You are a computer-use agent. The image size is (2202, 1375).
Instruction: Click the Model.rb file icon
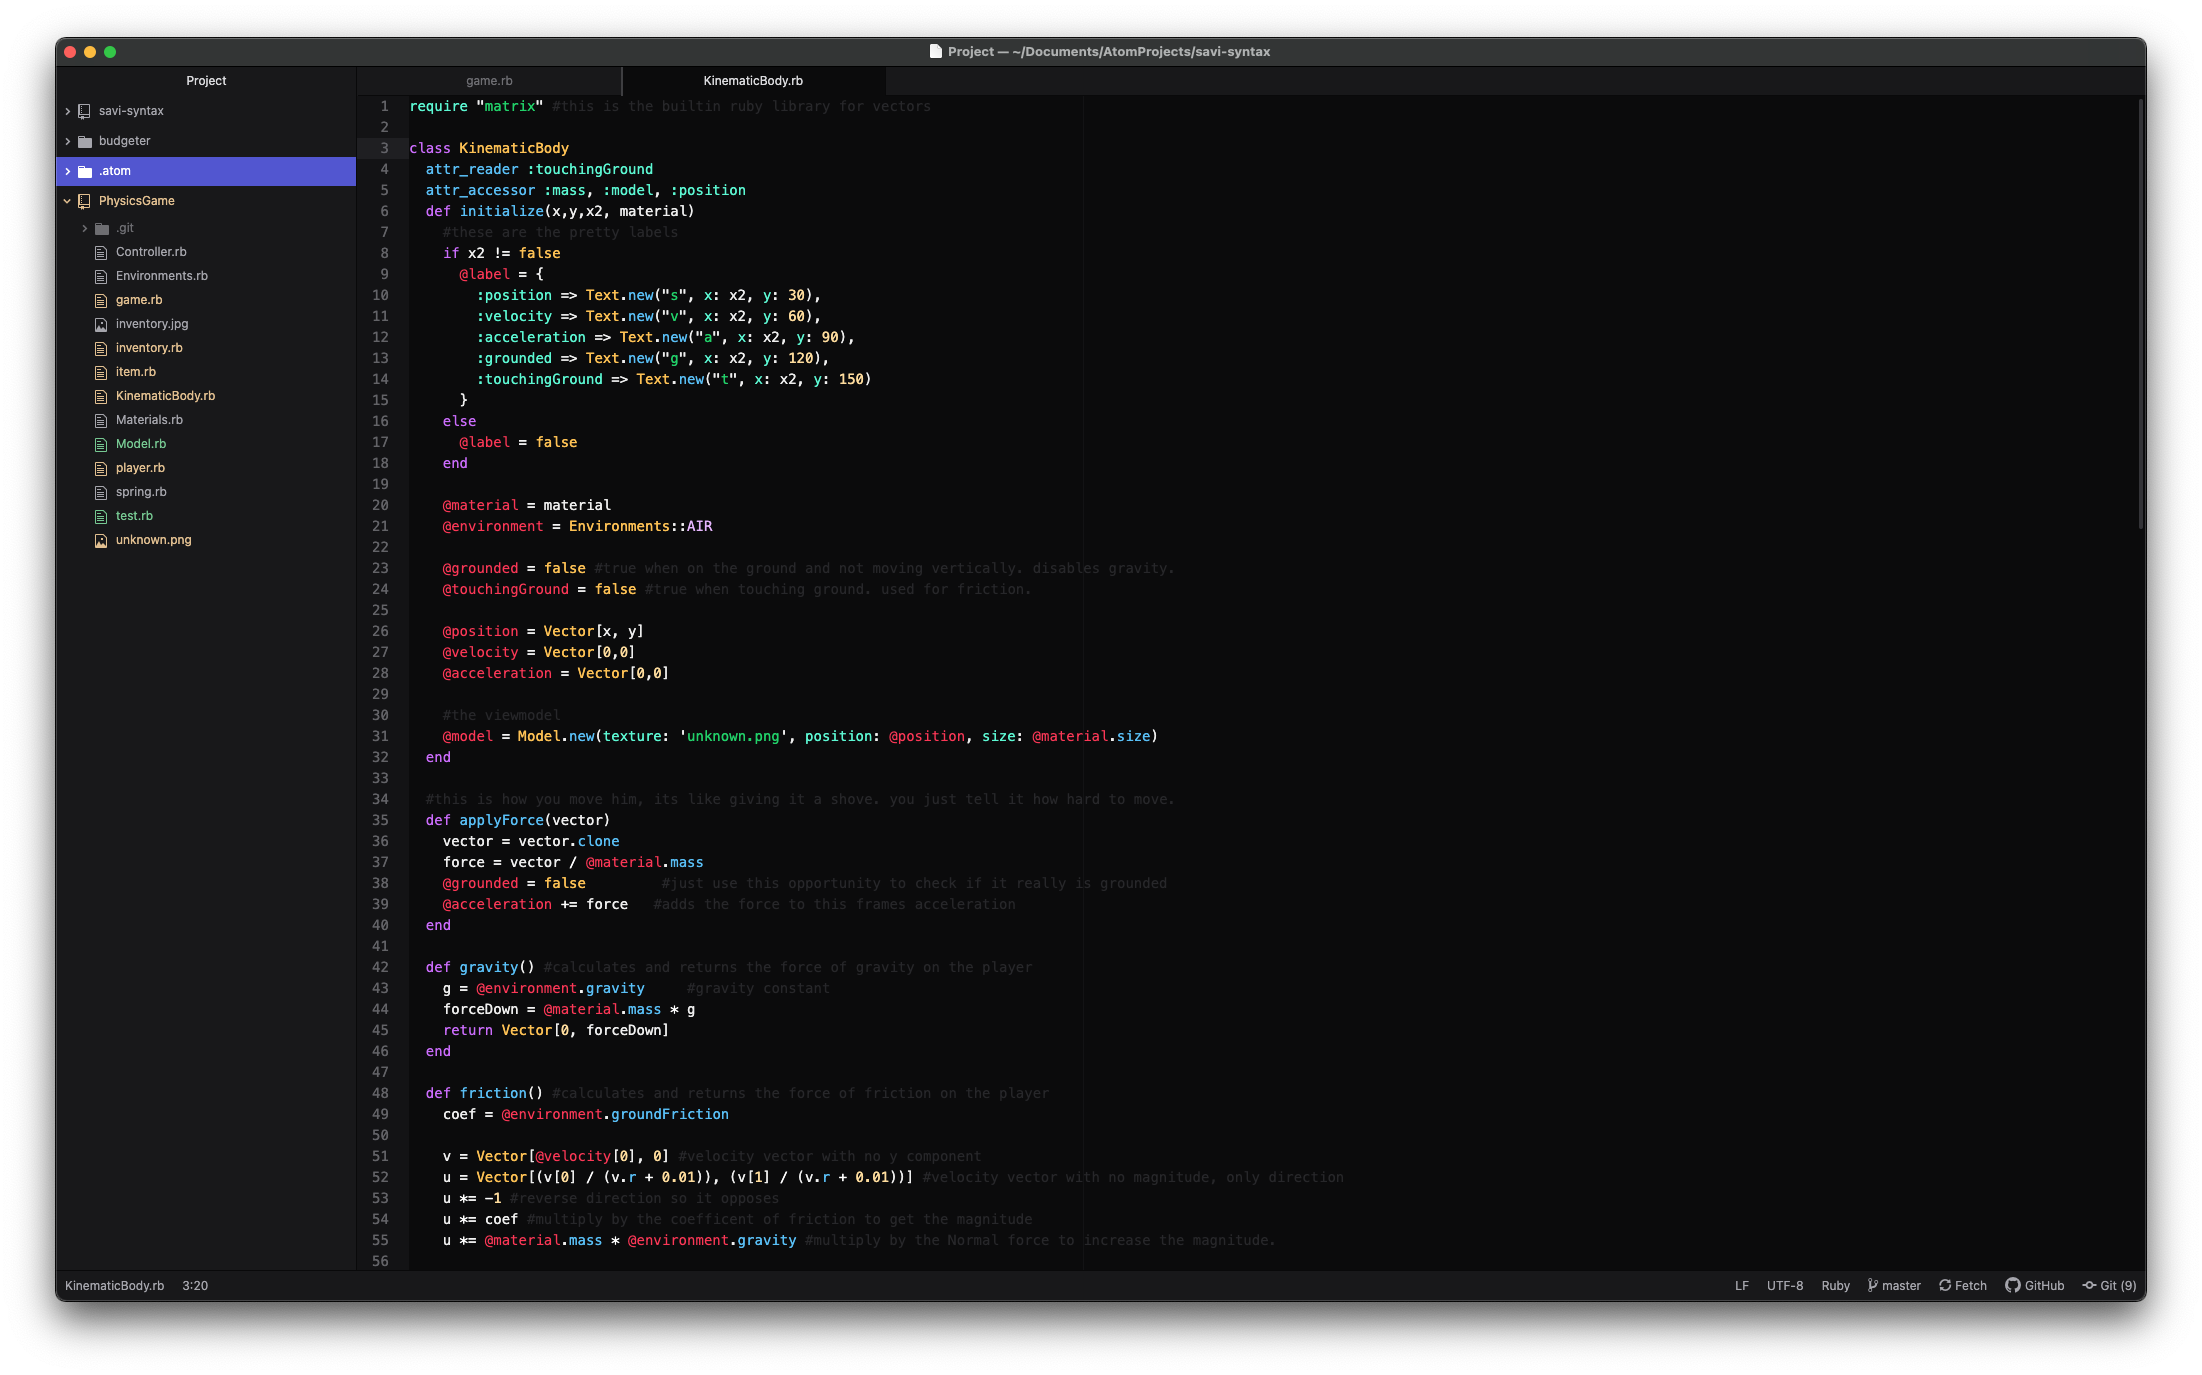(x=101, y=444)
